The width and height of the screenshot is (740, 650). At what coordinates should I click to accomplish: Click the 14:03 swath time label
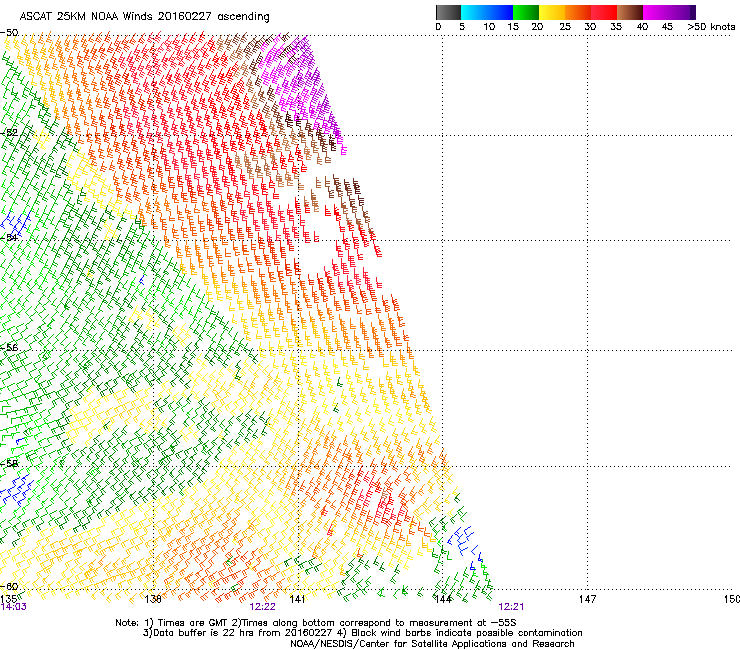coord(14,607)
